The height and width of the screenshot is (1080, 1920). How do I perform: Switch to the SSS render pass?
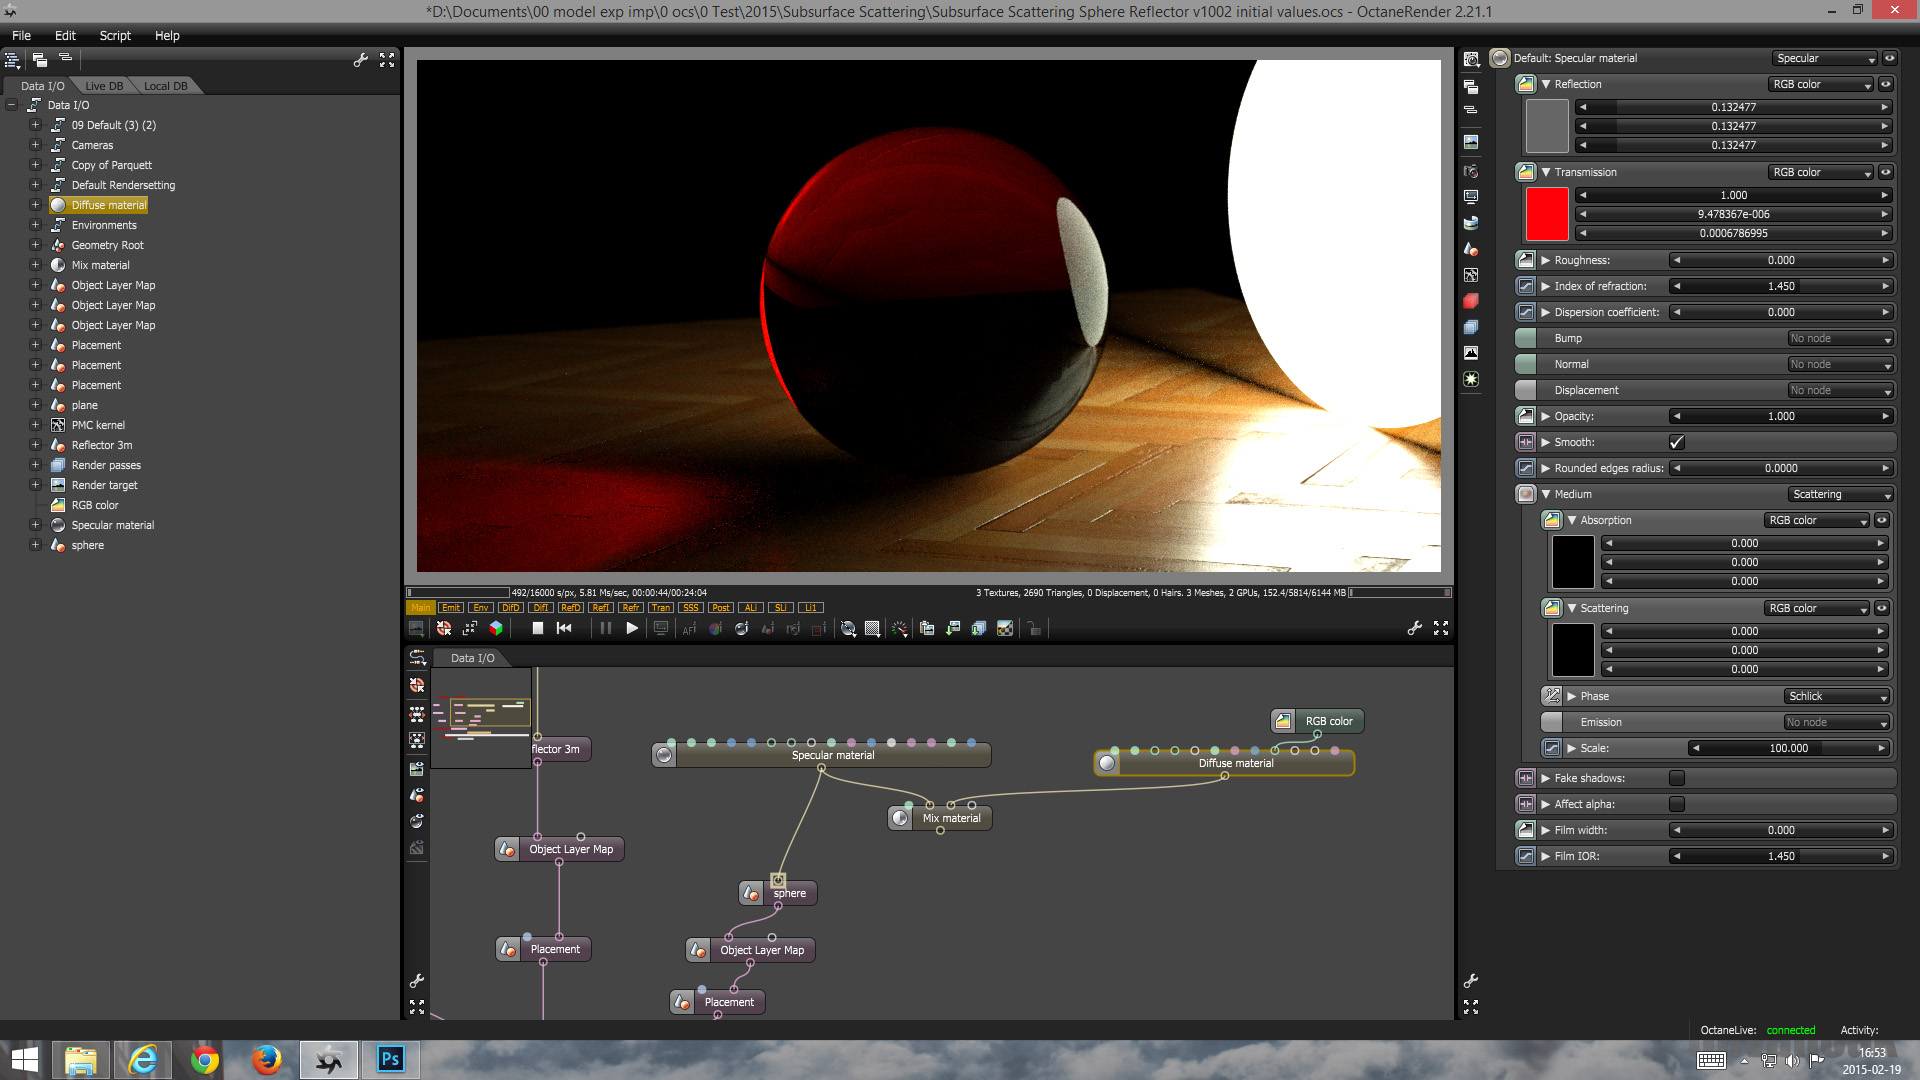tap(690, 607)
